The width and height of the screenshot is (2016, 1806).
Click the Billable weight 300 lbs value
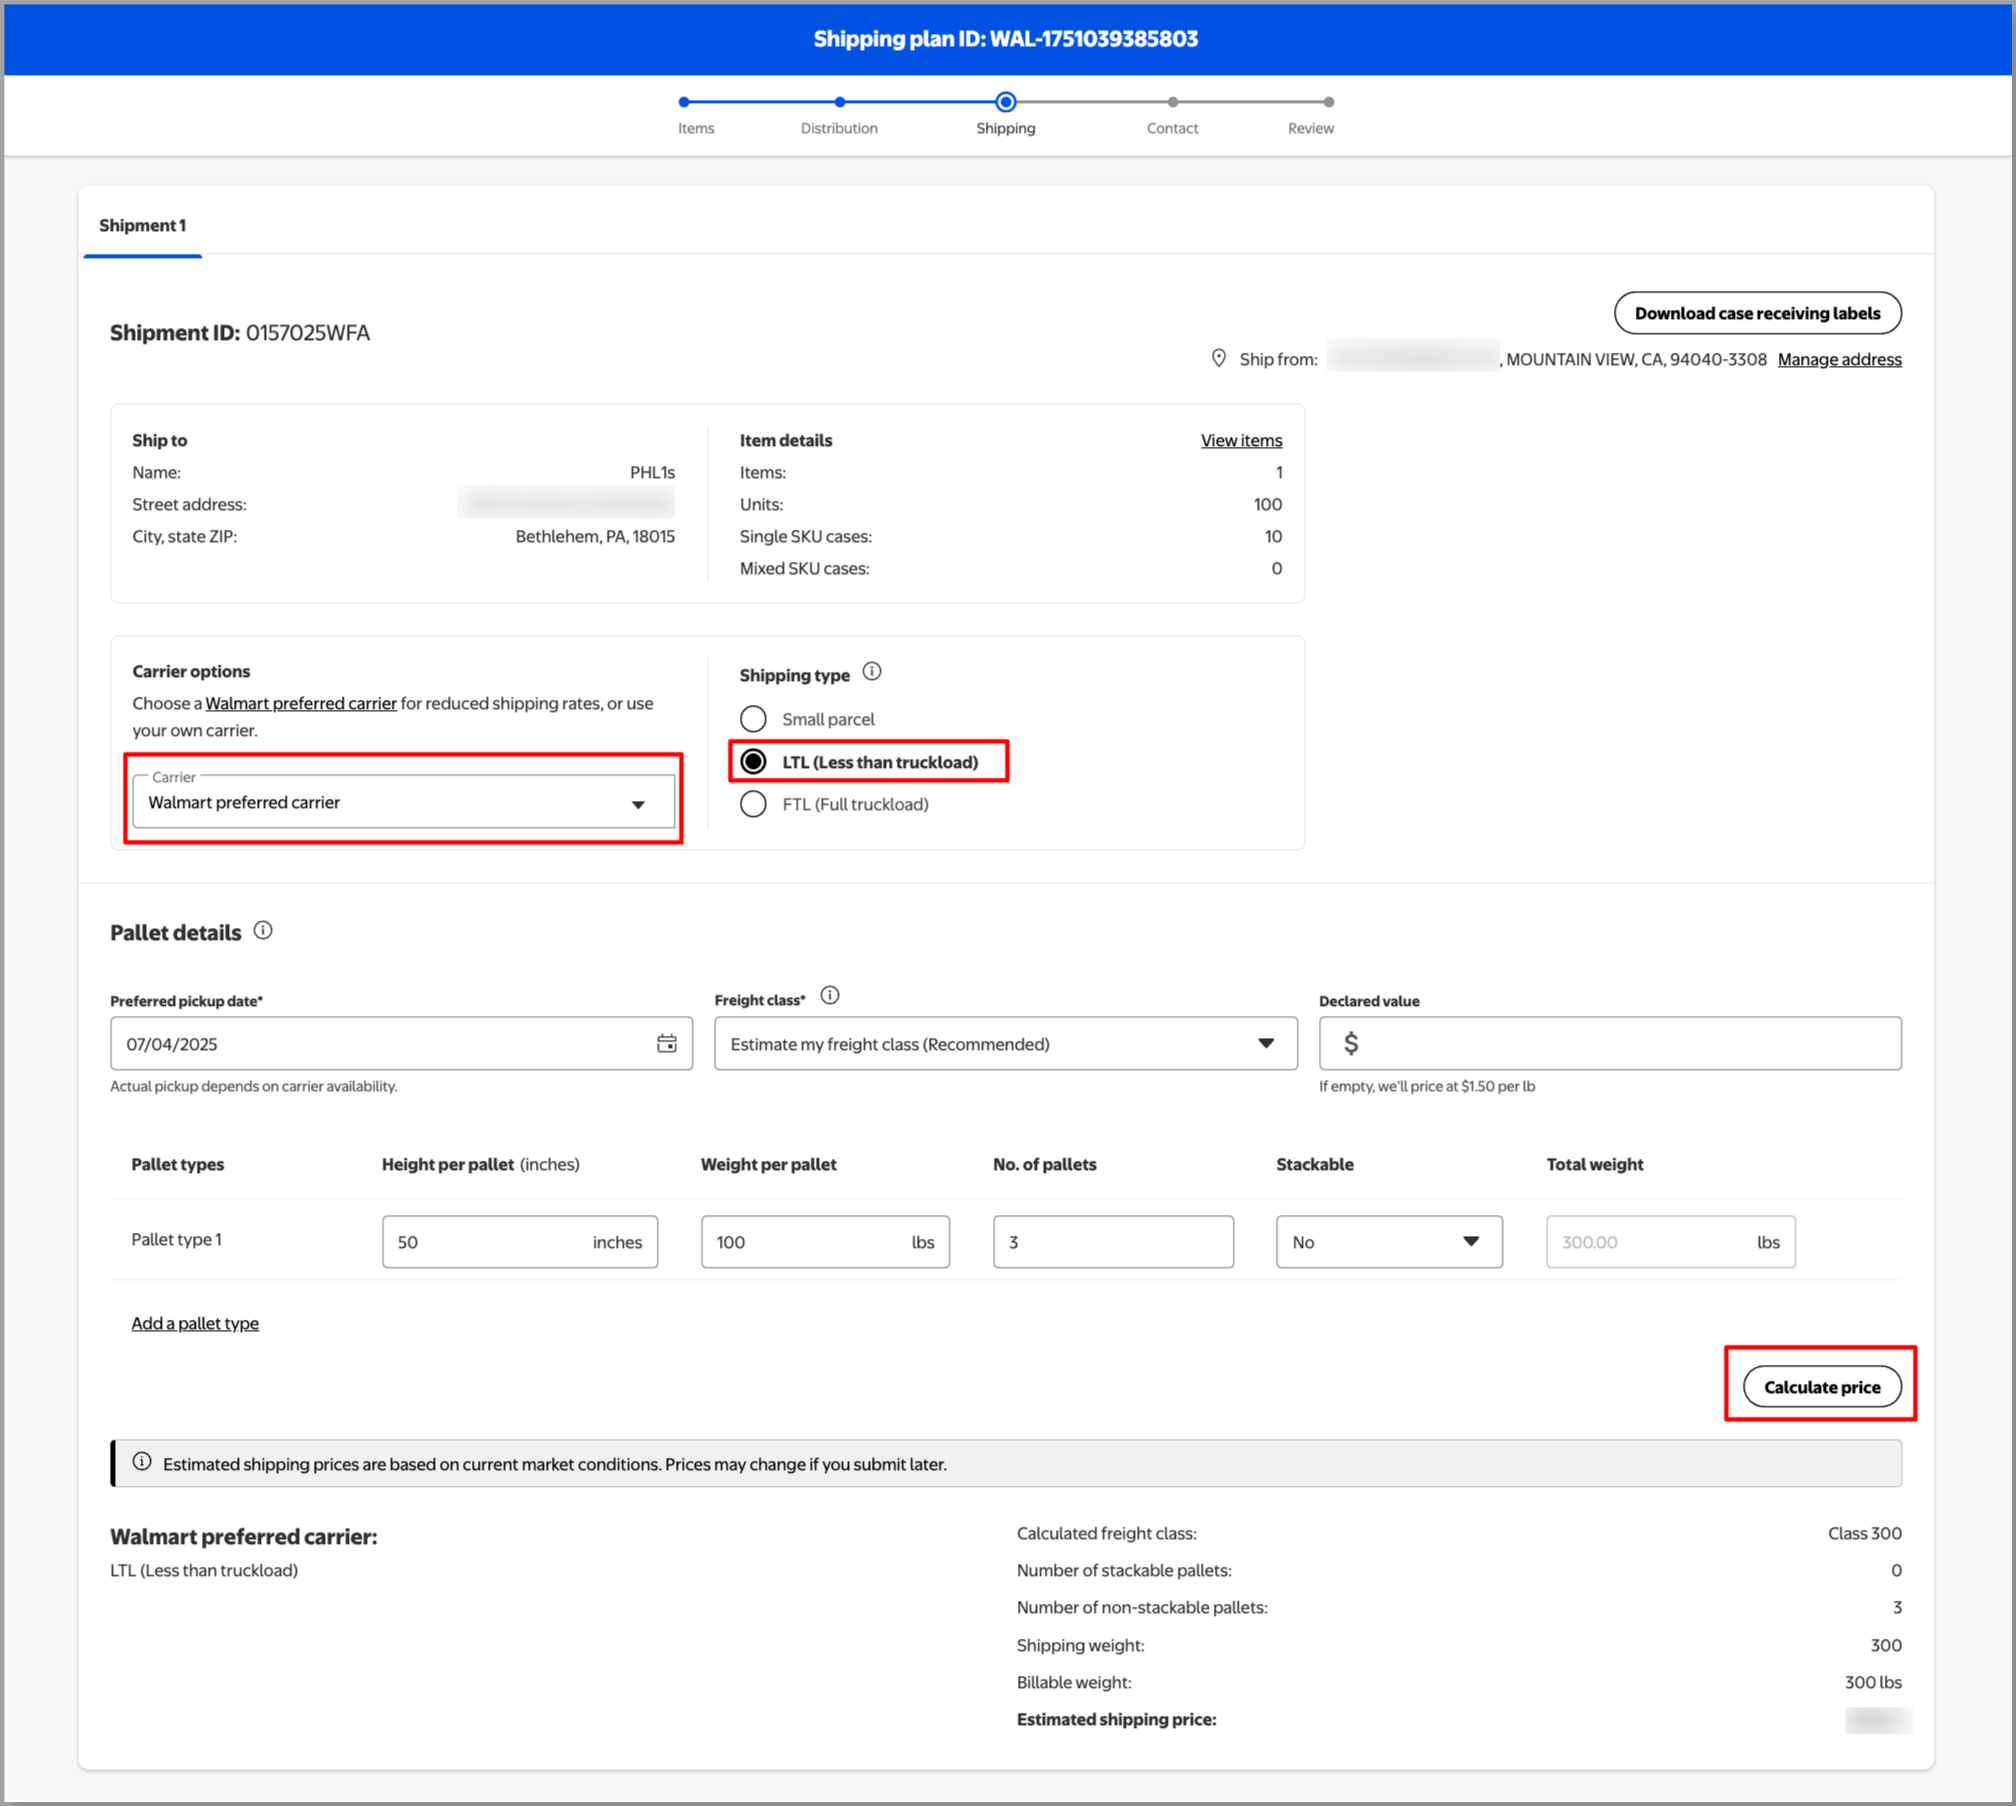coord(1872,1683)
